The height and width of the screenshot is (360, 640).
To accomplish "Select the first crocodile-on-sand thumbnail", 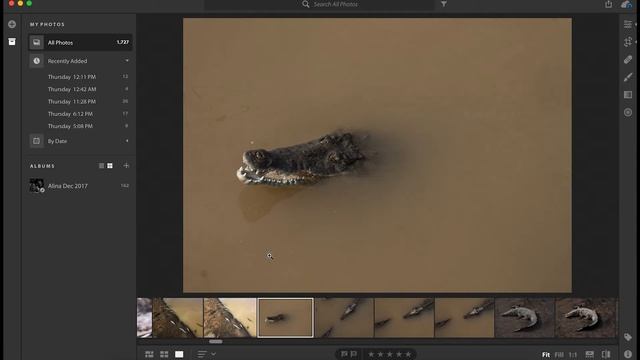I will (524, 318).
